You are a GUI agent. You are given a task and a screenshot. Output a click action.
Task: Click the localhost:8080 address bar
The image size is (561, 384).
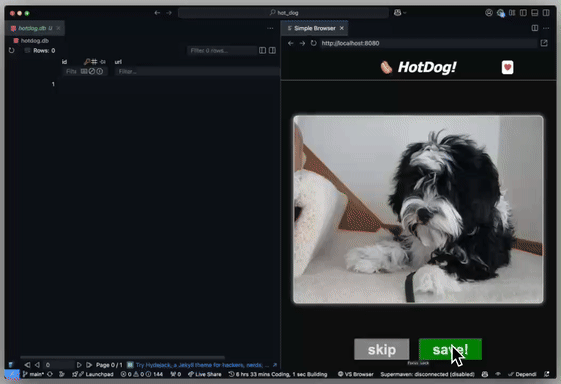click(x=429, y=43)
